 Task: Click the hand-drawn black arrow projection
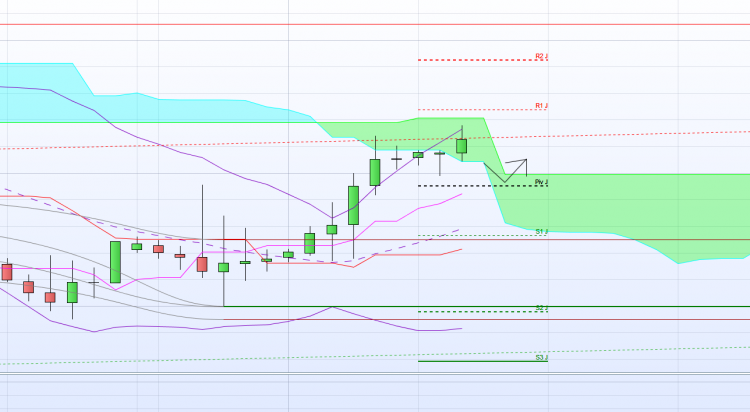pyautogui.click(x=506, y=170)
